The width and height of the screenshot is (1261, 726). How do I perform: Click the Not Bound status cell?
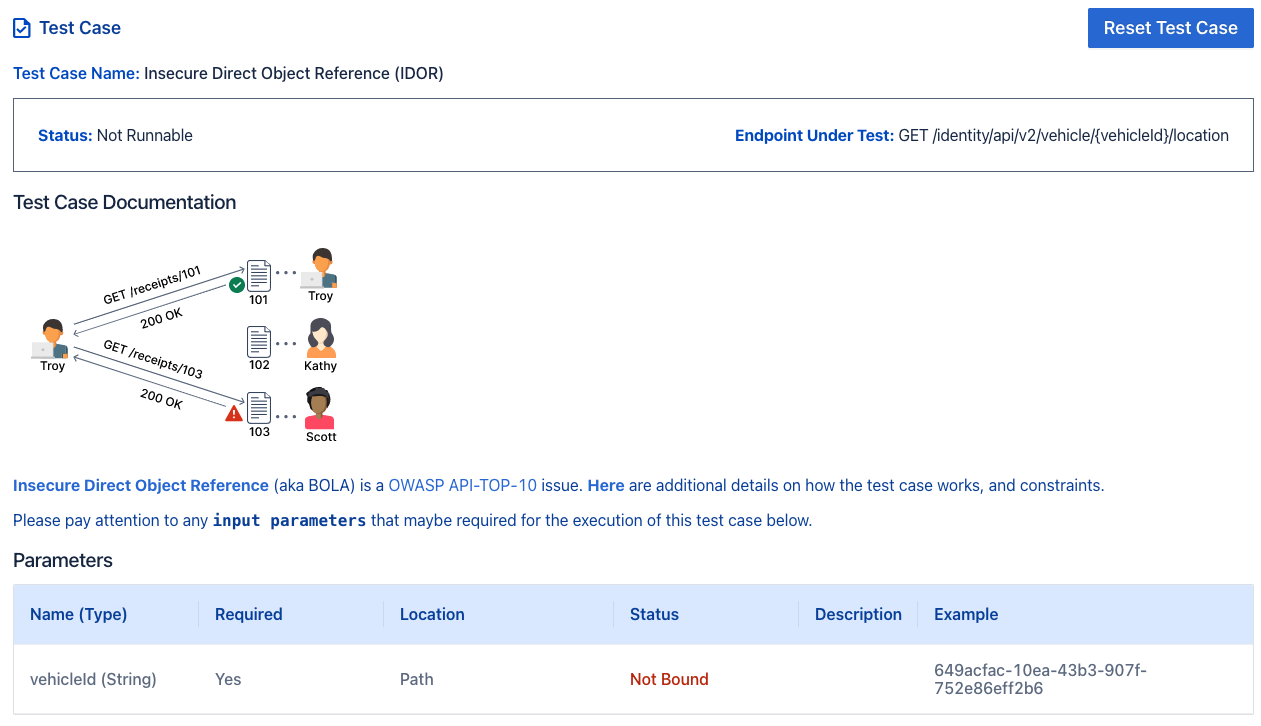(x=669, y=680)
